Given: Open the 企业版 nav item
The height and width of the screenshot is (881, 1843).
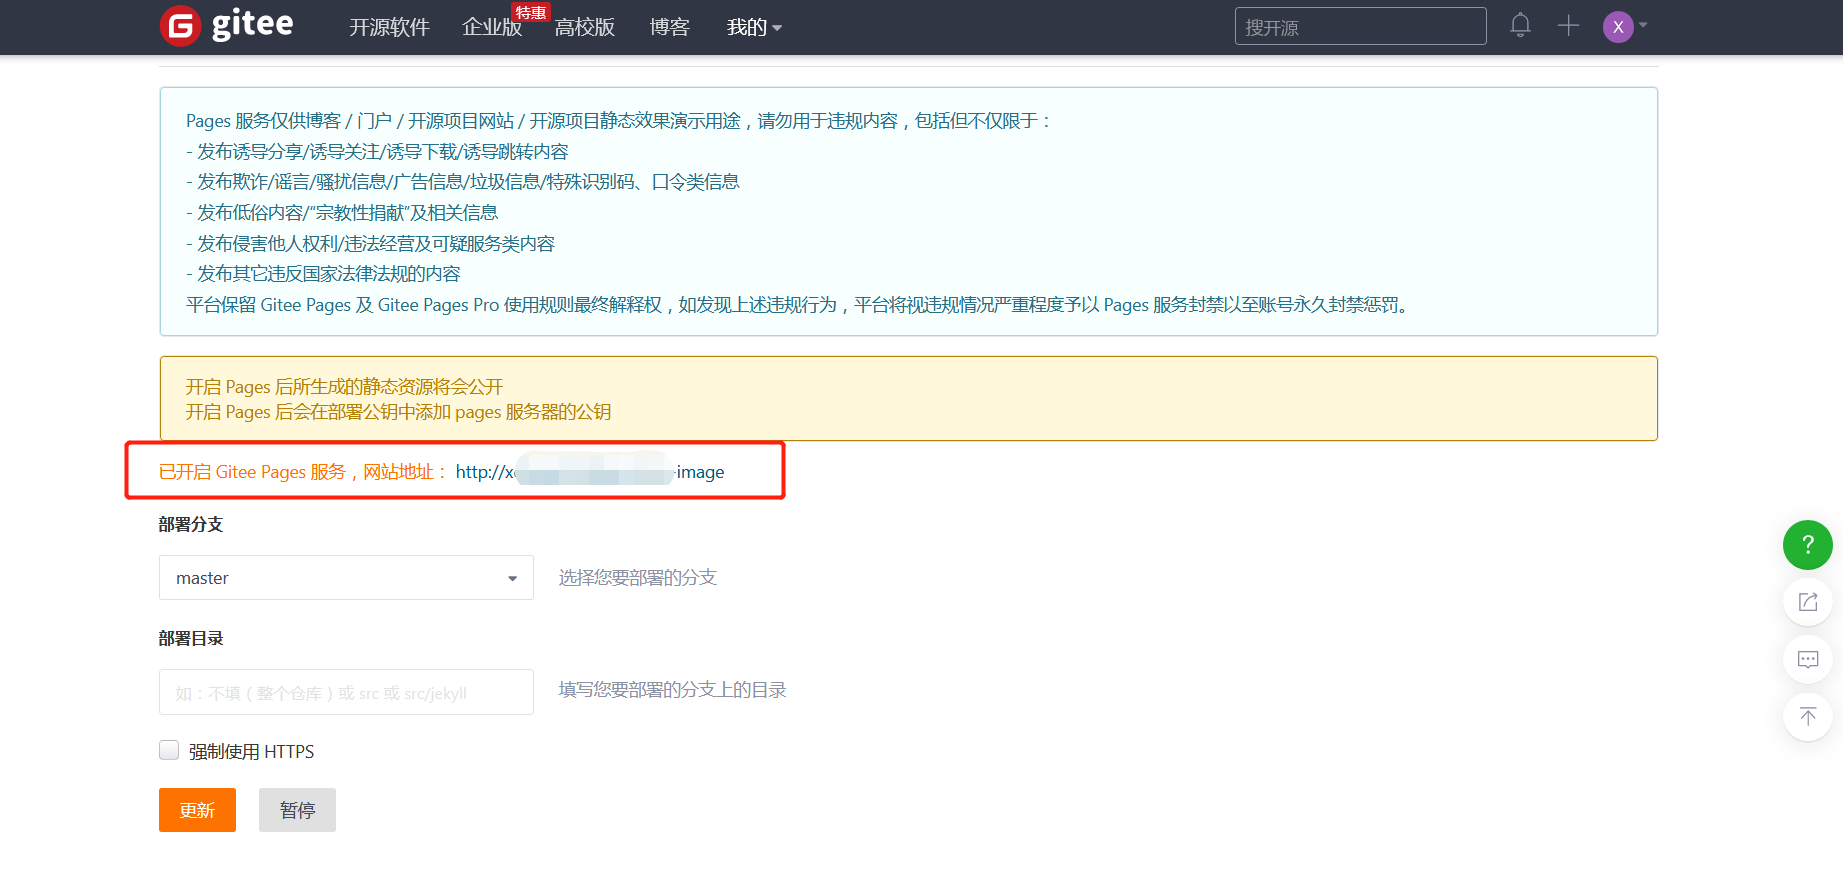Looking at the screenshot, I should [x=492, y=28].
